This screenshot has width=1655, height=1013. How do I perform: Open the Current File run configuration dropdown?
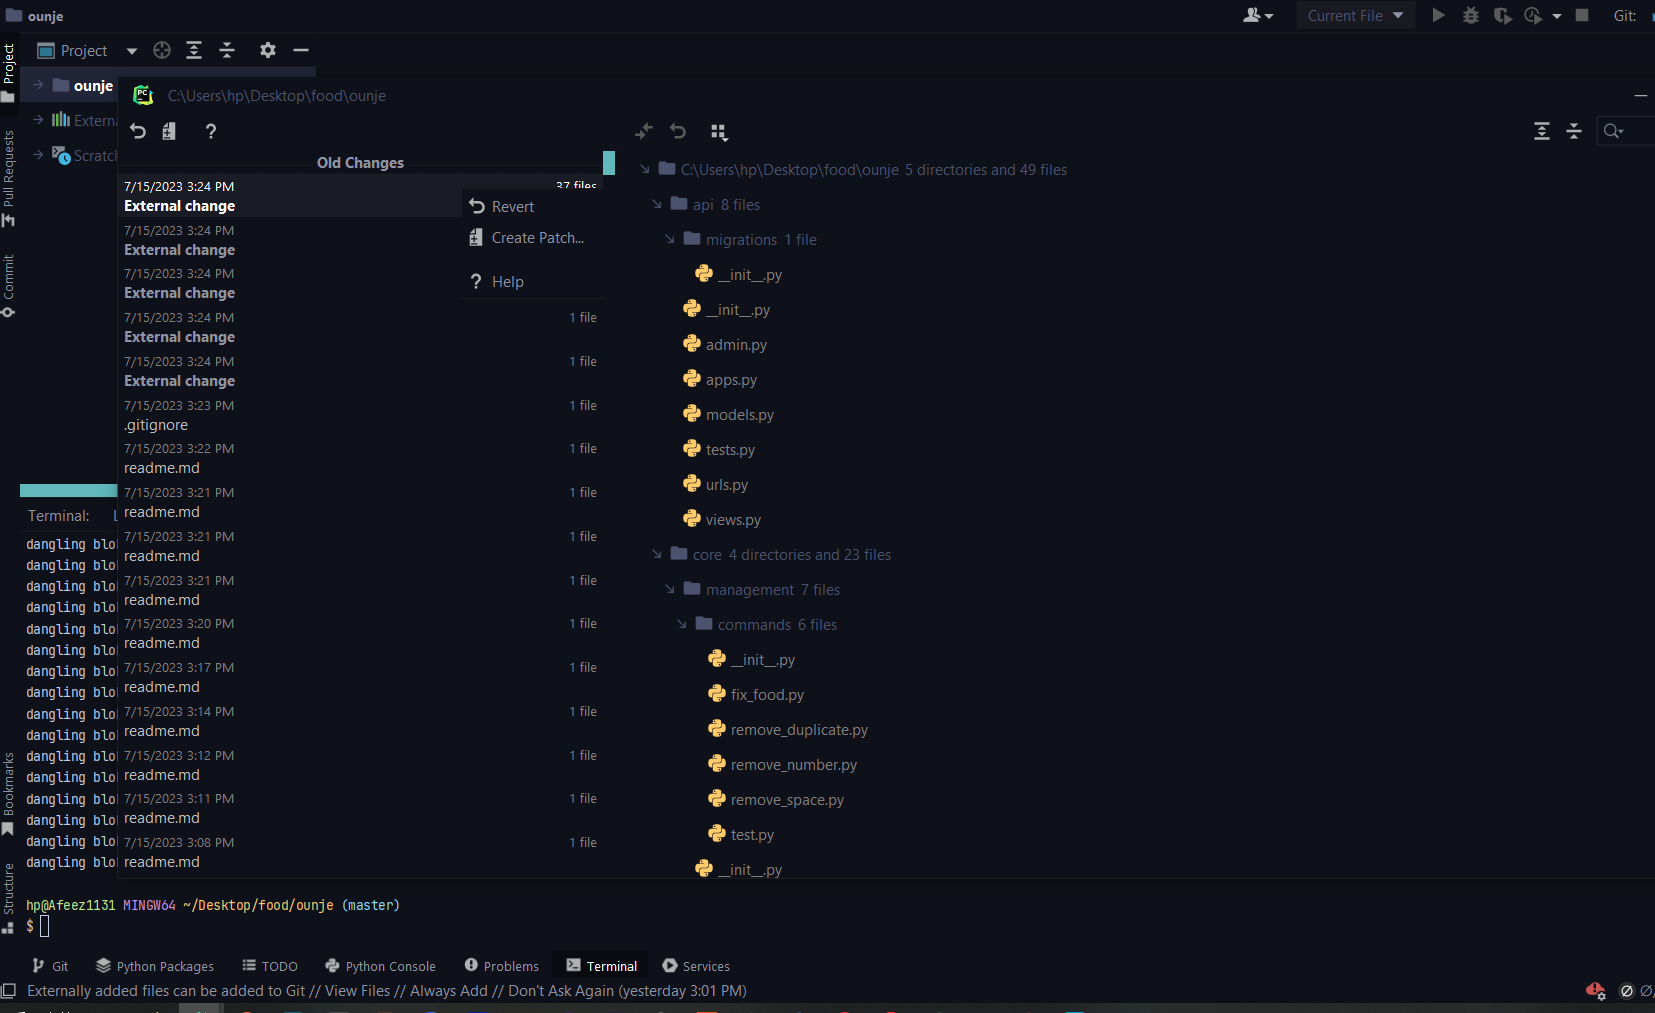point(1355,15)
